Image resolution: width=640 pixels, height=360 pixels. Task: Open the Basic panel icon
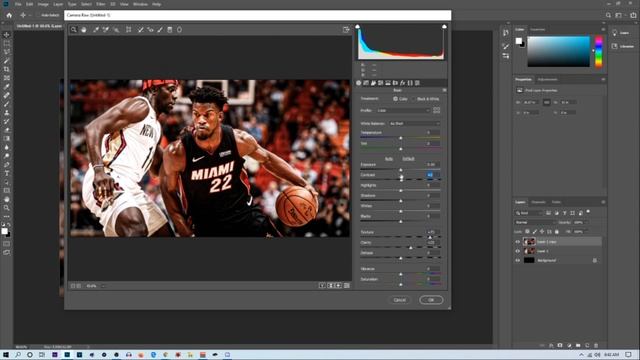click(359, 83)
